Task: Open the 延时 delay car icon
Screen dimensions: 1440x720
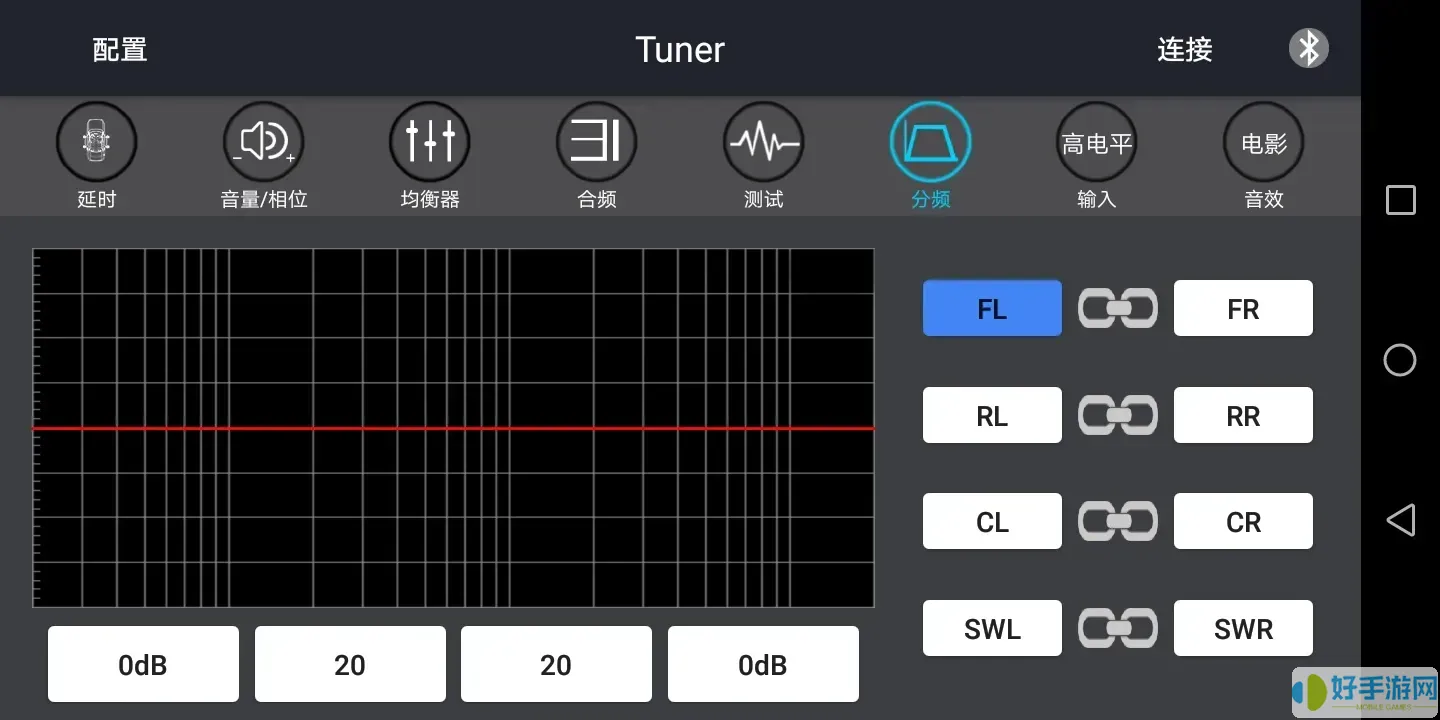Action: pos(96,143)
